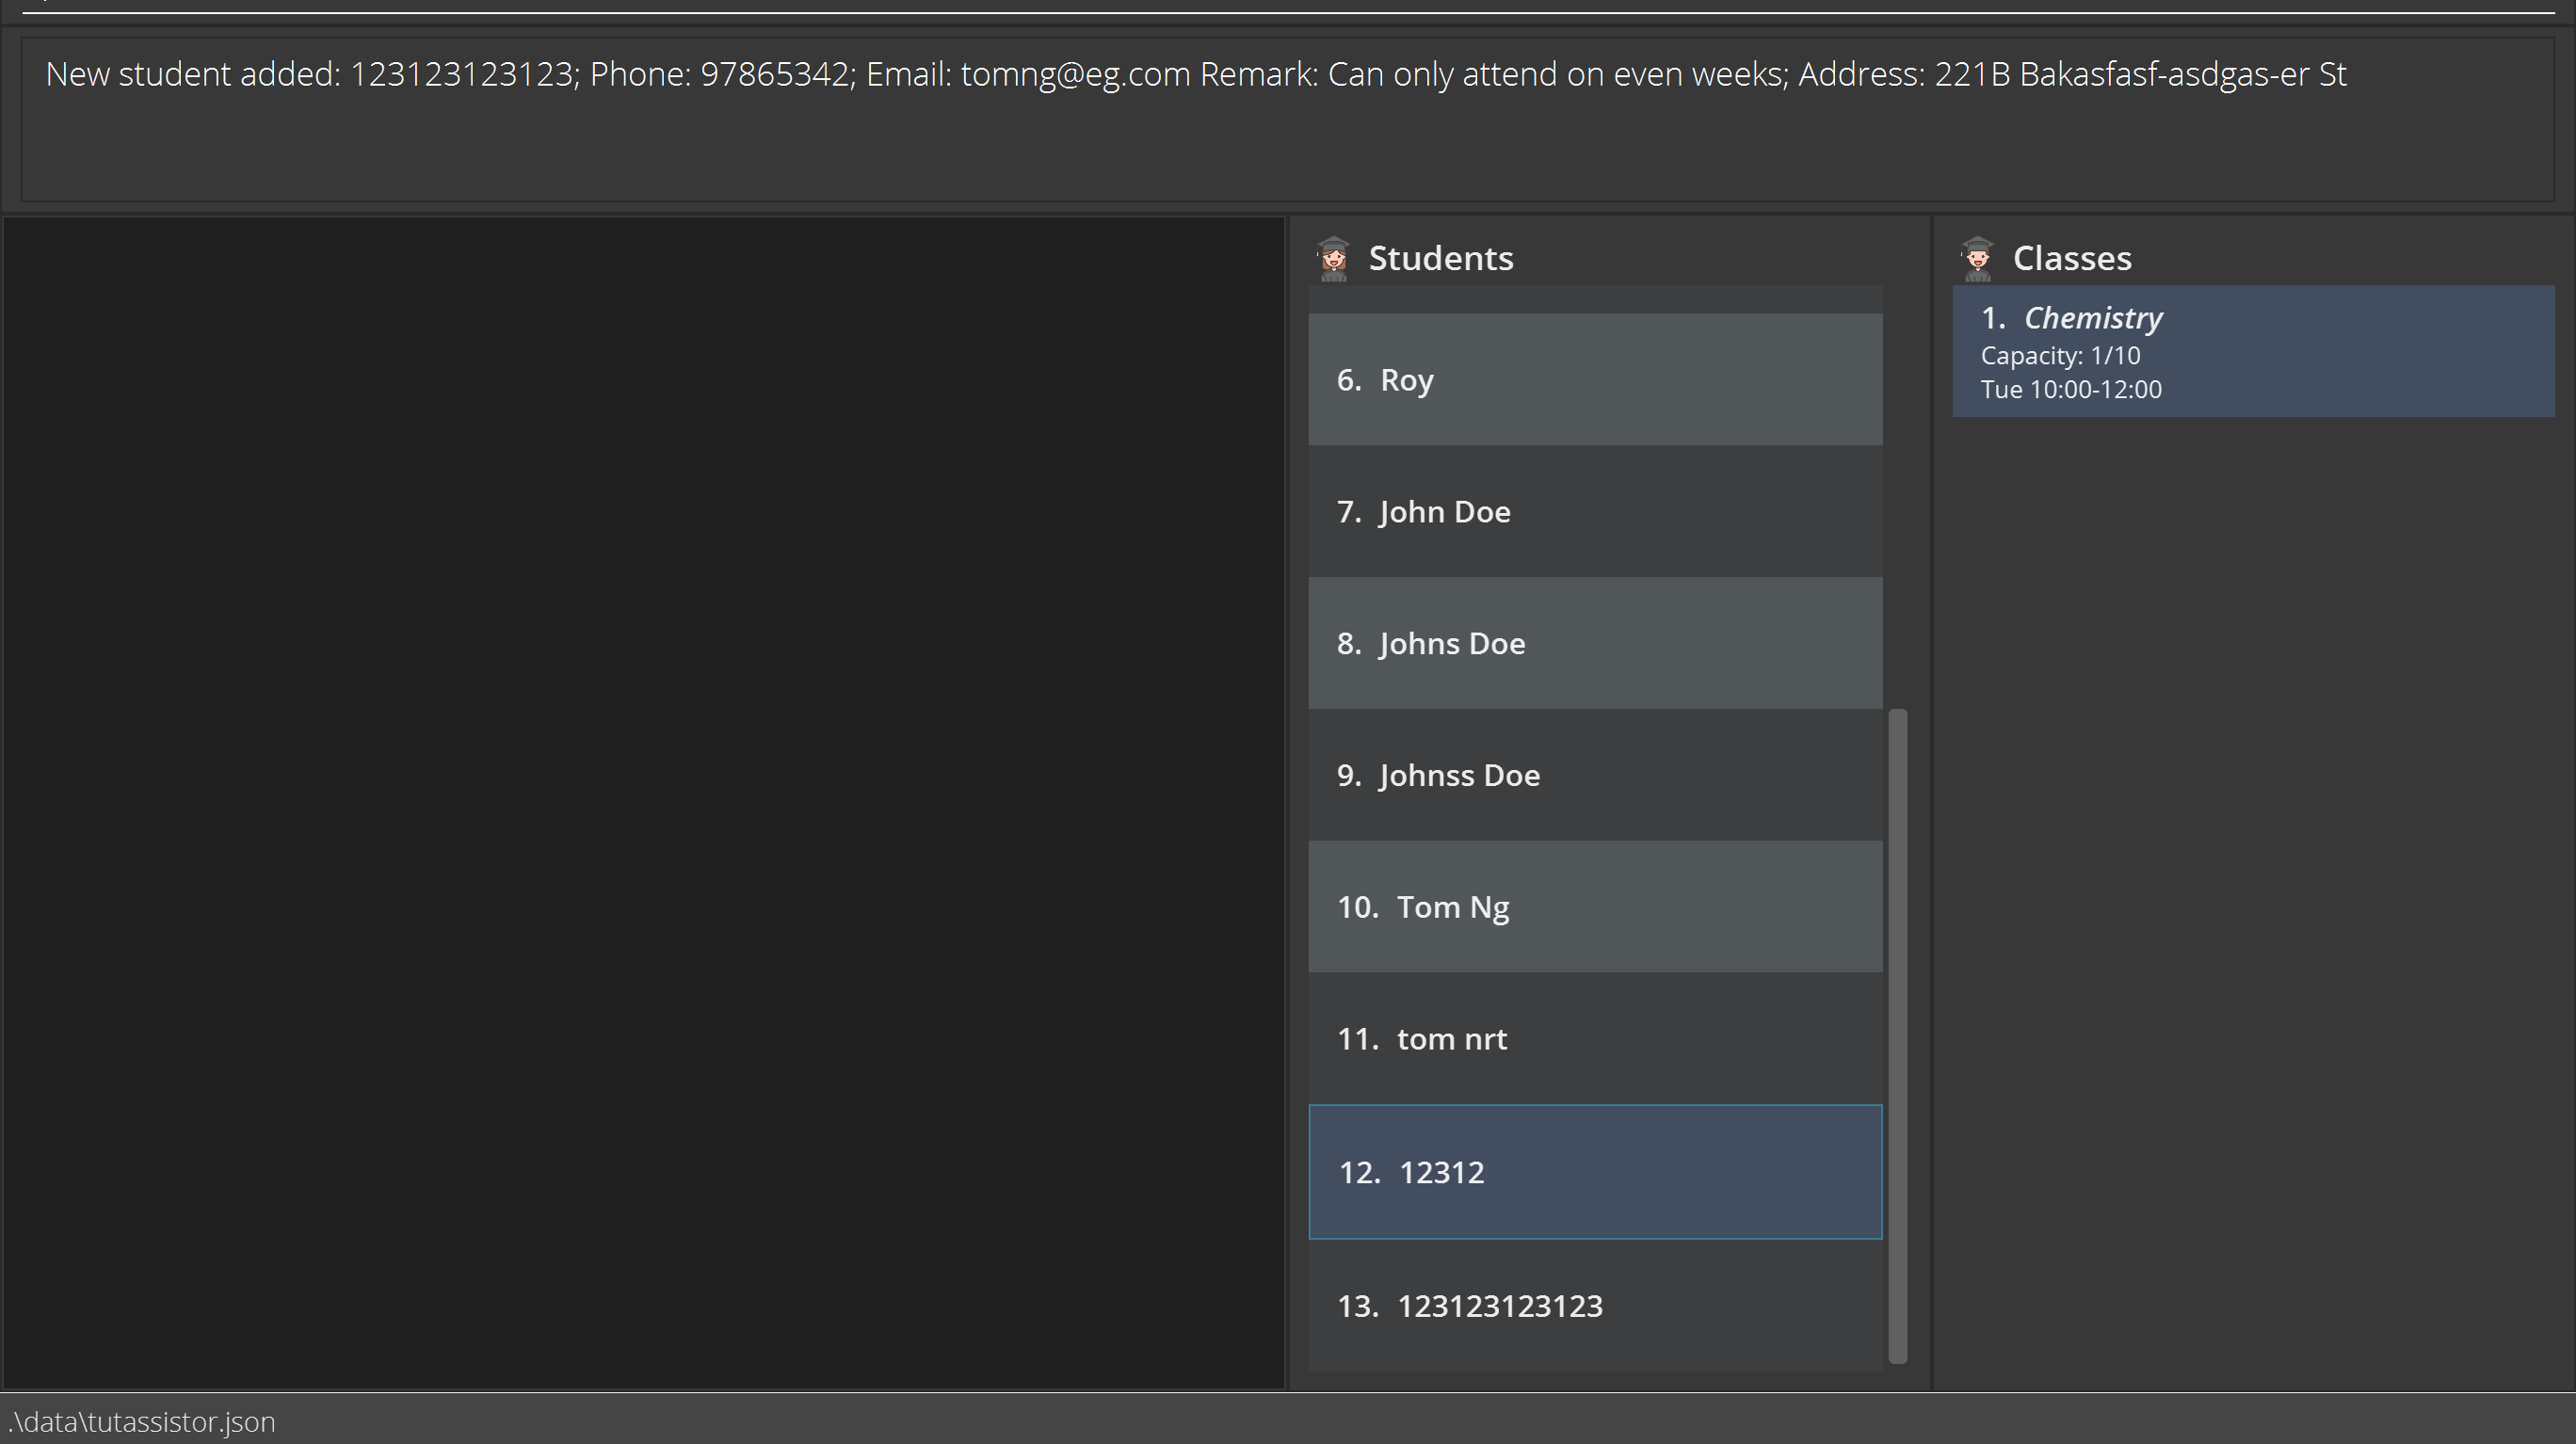Click the Students list scrollbar thumb
Image resolution: width=2576 pixels, height=1444 pixels.
click(1897, 1035)
